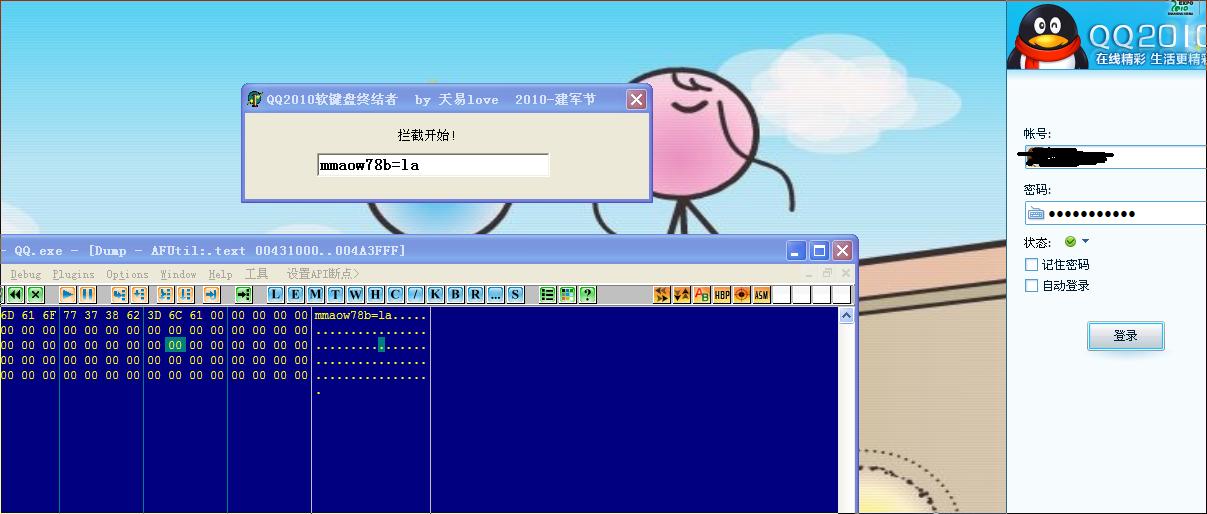Click the dump scrollbar up arrow
The width and height of the screenshot is (1207, 514).
click(x=846, y=316)
